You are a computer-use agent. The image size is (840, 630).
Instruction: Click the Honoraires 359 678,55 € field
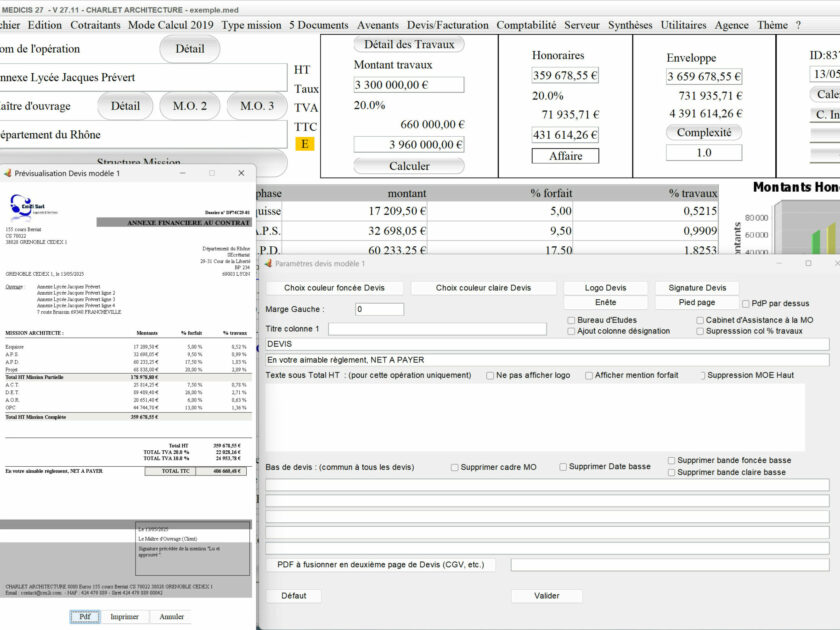click(x=565, y=76)
